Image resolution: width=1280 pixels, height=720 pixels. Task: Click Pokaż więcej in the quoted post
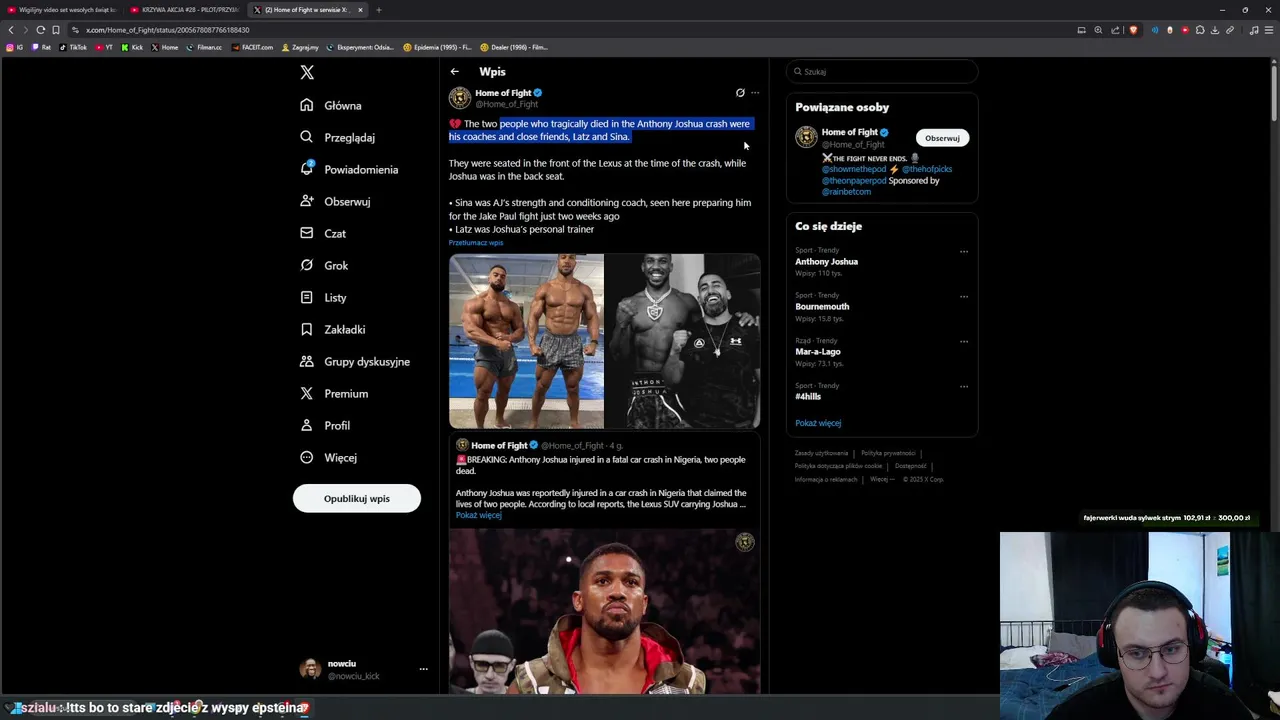pyautogui.click(x=478, y=516)
